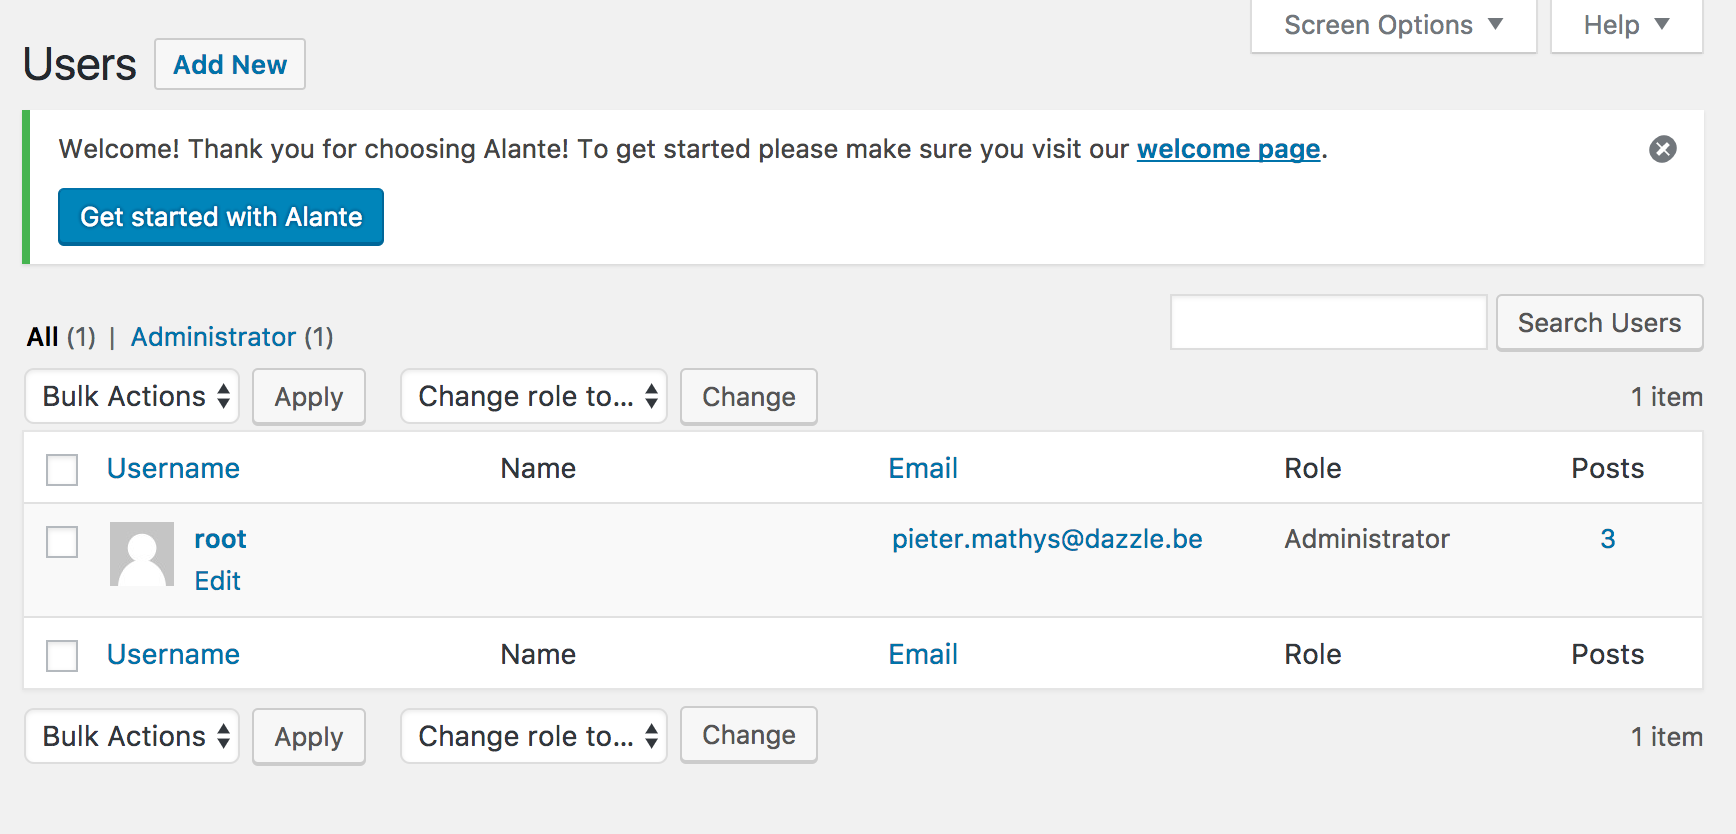Open top Bulk Actions dropdown
This screenshot has height=834, width=1736.
pyautogui.click(x=132, y=397)
